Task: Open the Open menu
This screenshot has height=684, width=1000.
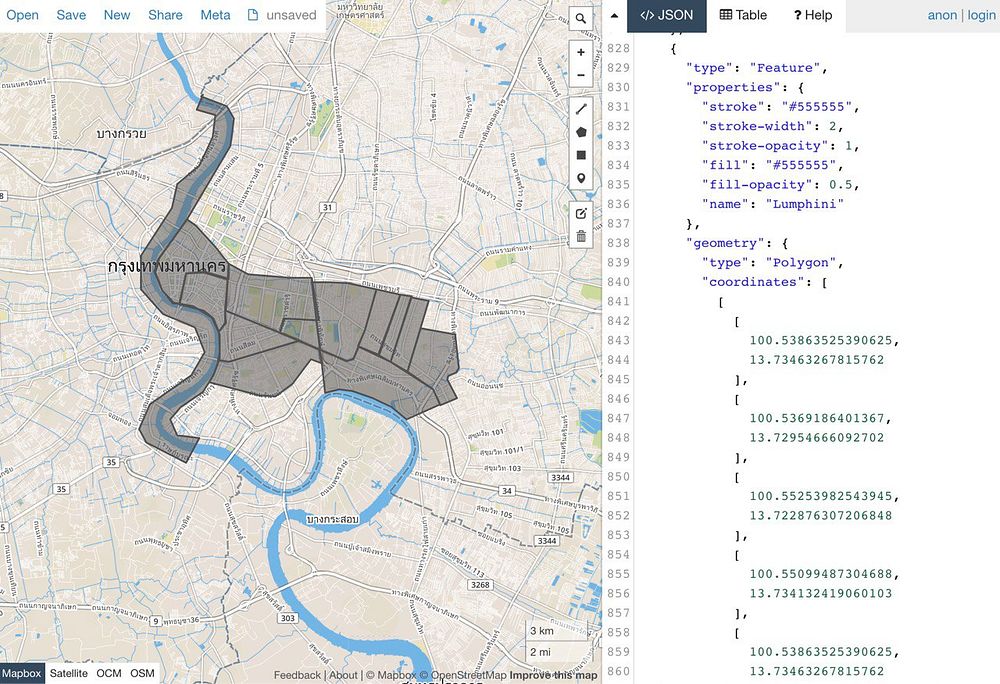Action: click(x=23, y=15)
